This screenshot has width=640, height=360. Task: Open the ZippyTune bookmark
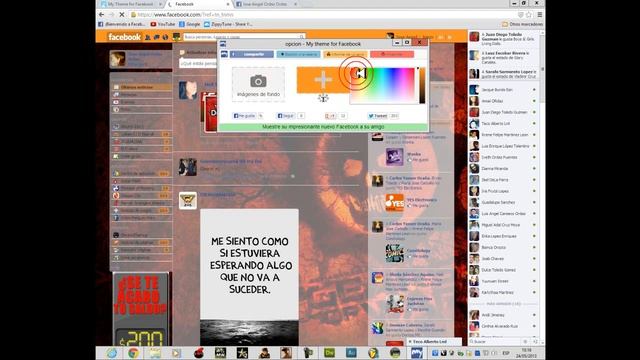[228, 24]
